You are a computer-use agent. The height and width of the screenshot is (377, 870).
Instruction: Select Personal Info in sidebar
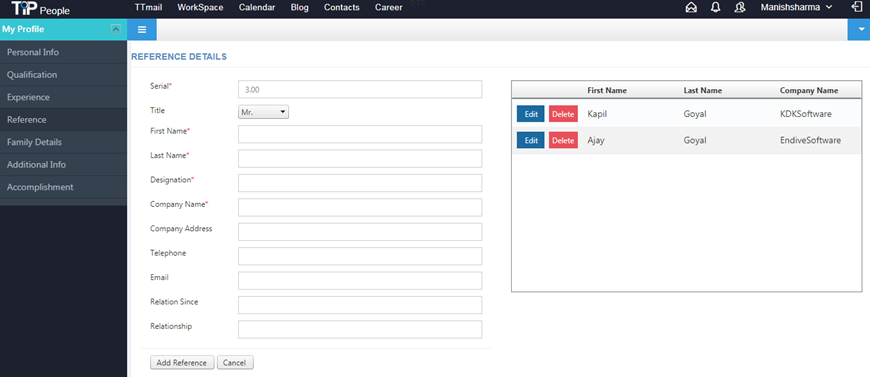click(63, 52)
